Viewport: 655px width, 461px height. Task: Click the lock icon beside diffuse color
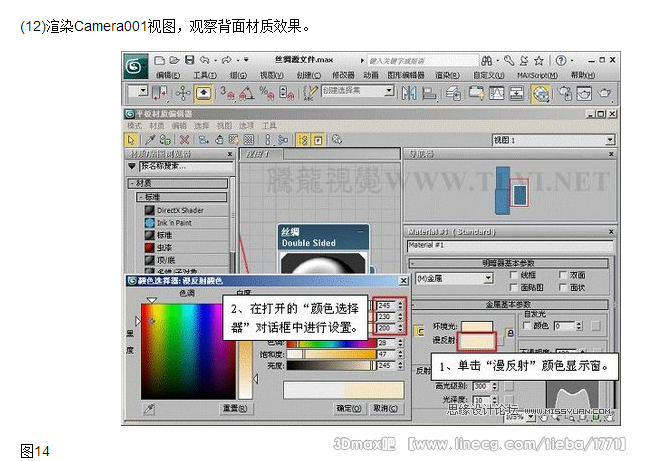(x=510, y=333)
